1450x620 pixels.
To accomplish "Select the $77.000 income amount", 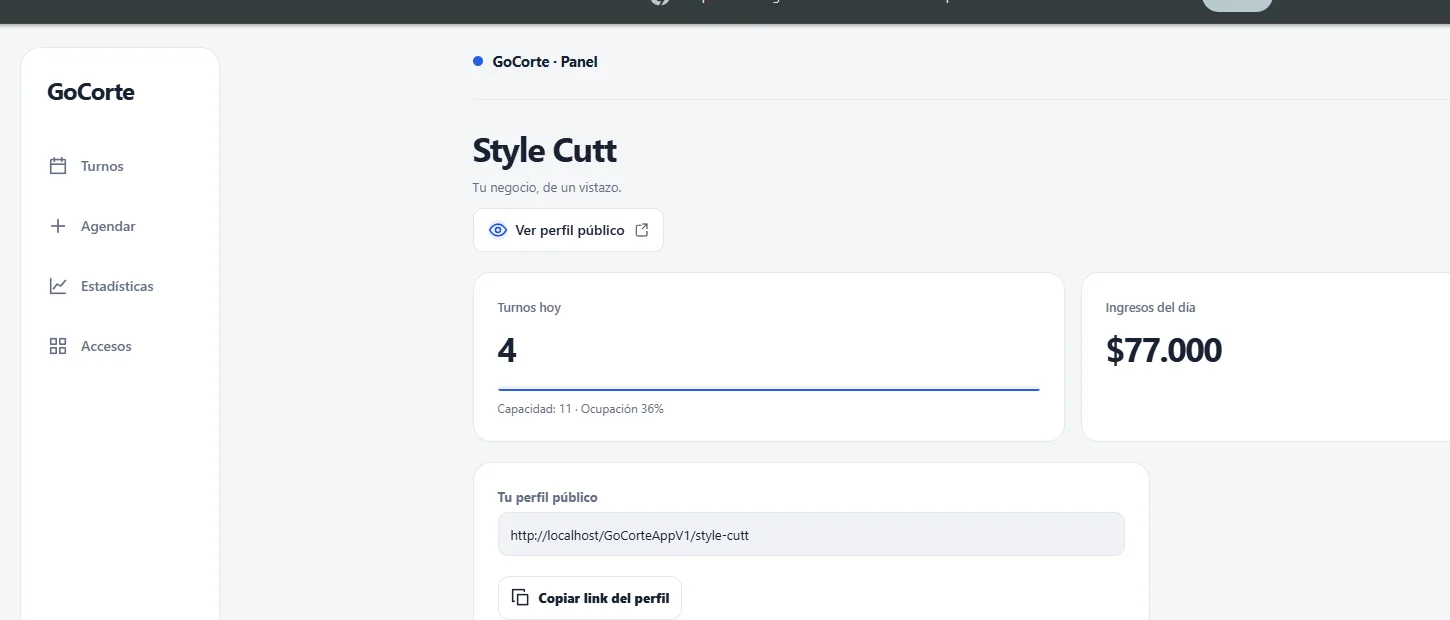I will (1164, 351).
